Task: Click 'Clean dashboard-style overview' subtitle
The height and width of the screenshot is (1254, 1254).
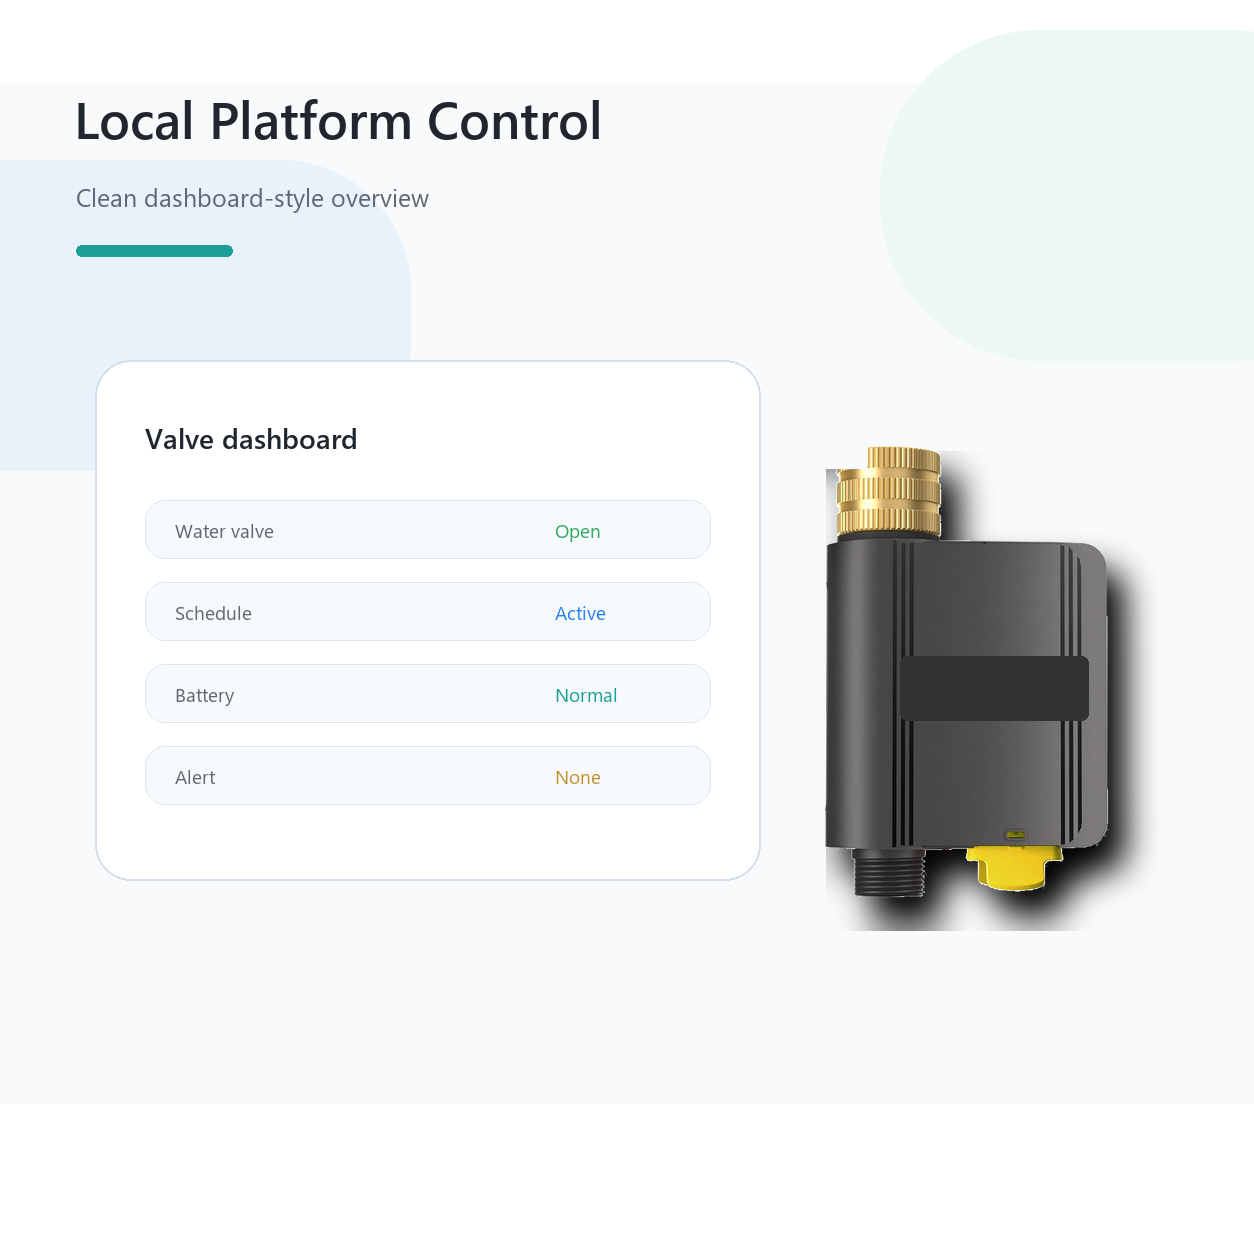Action: click(x=252, y=199)
